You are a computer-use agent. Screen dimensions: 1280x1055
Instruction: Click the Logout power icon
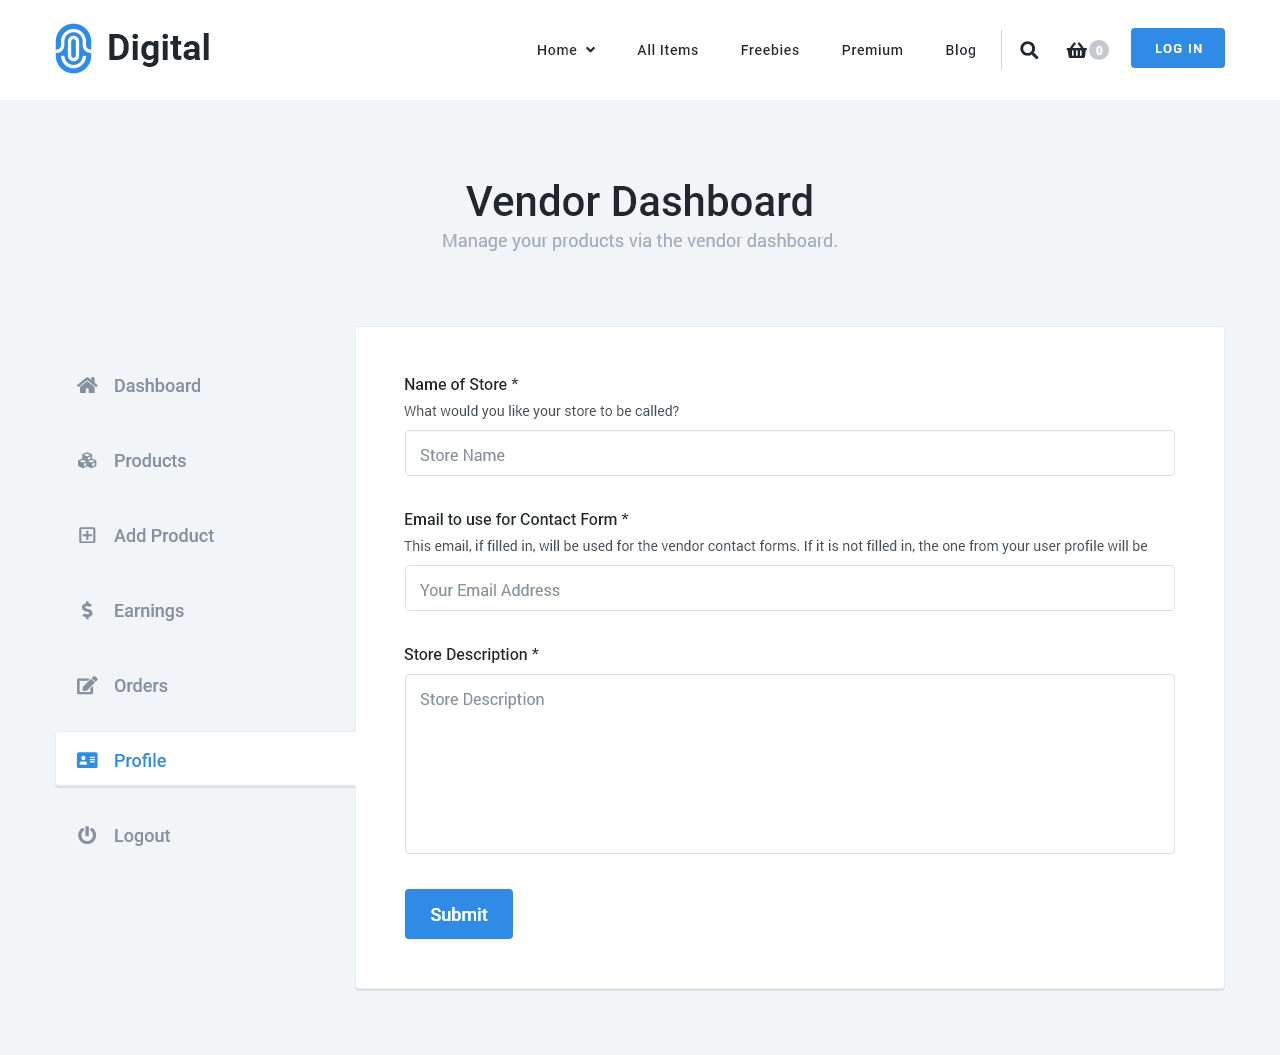tap(87, 836)
